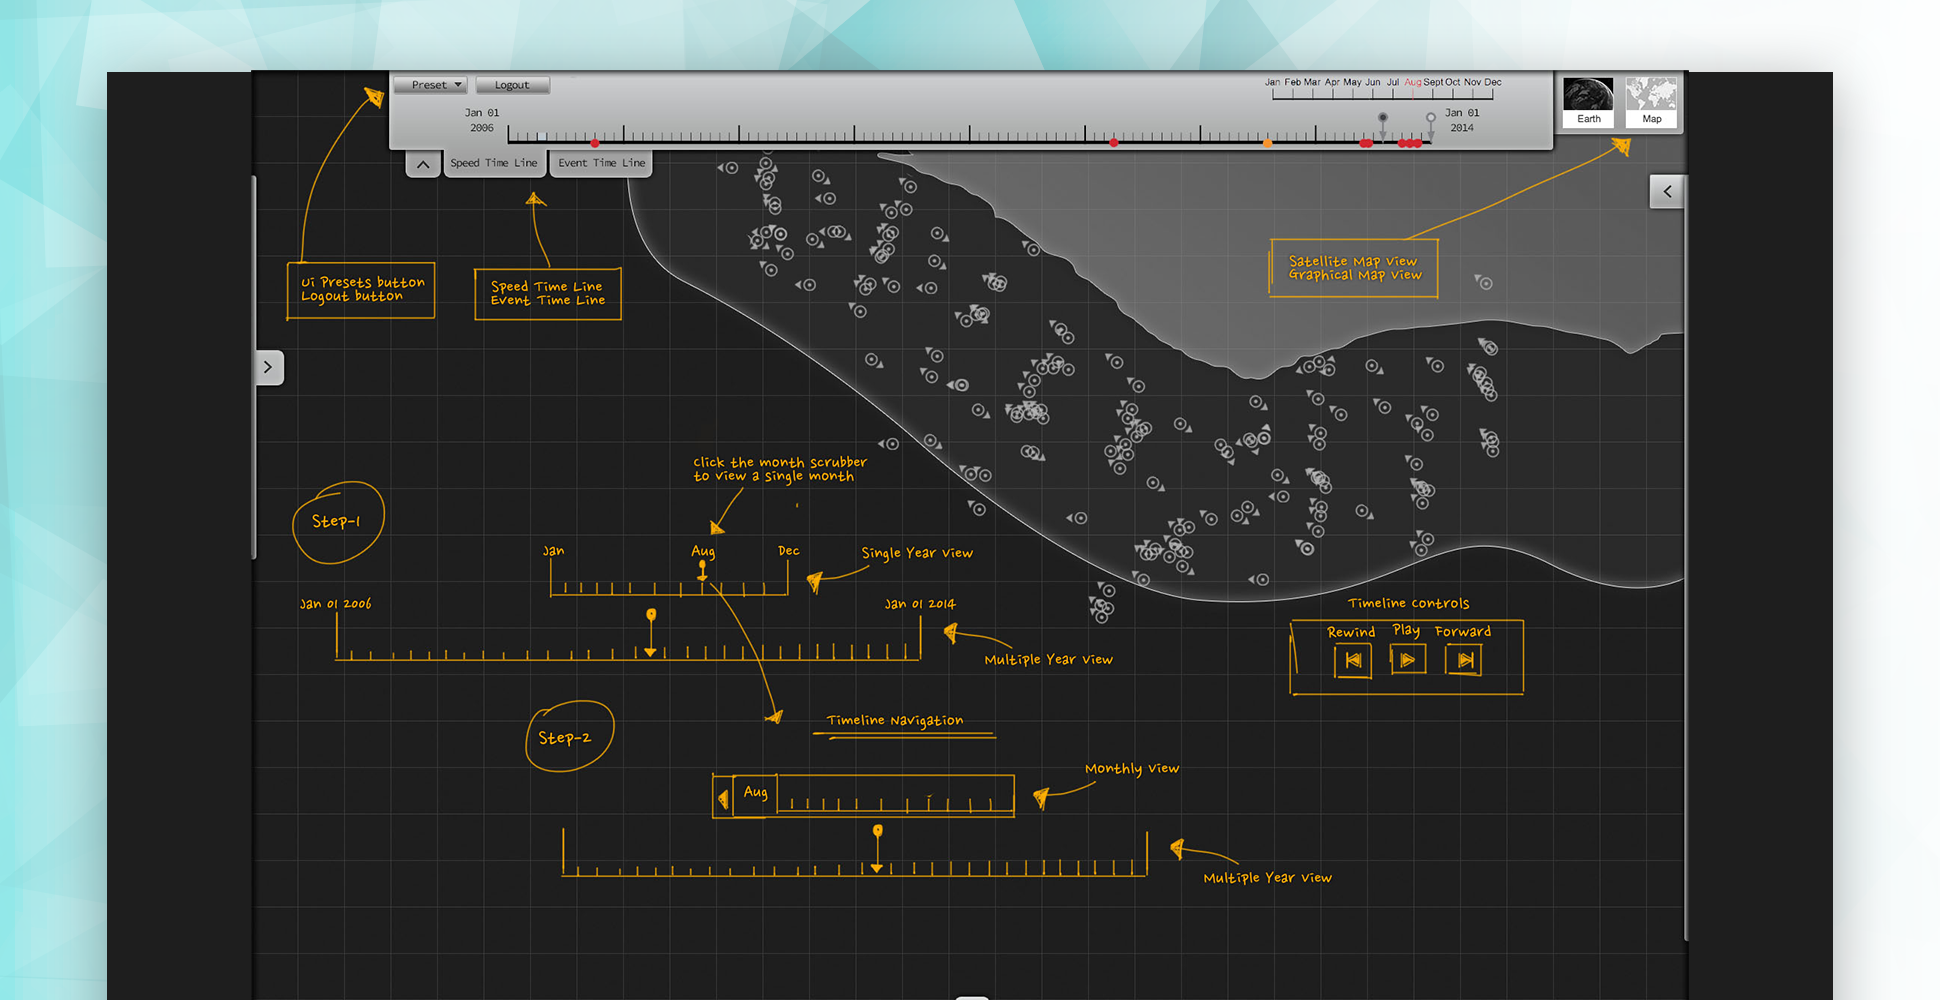Image resolution: width=1940 pixels, height=1000 pixels.
Task: Click the Aug month on month scrubber
Action: click(1412, 83)
